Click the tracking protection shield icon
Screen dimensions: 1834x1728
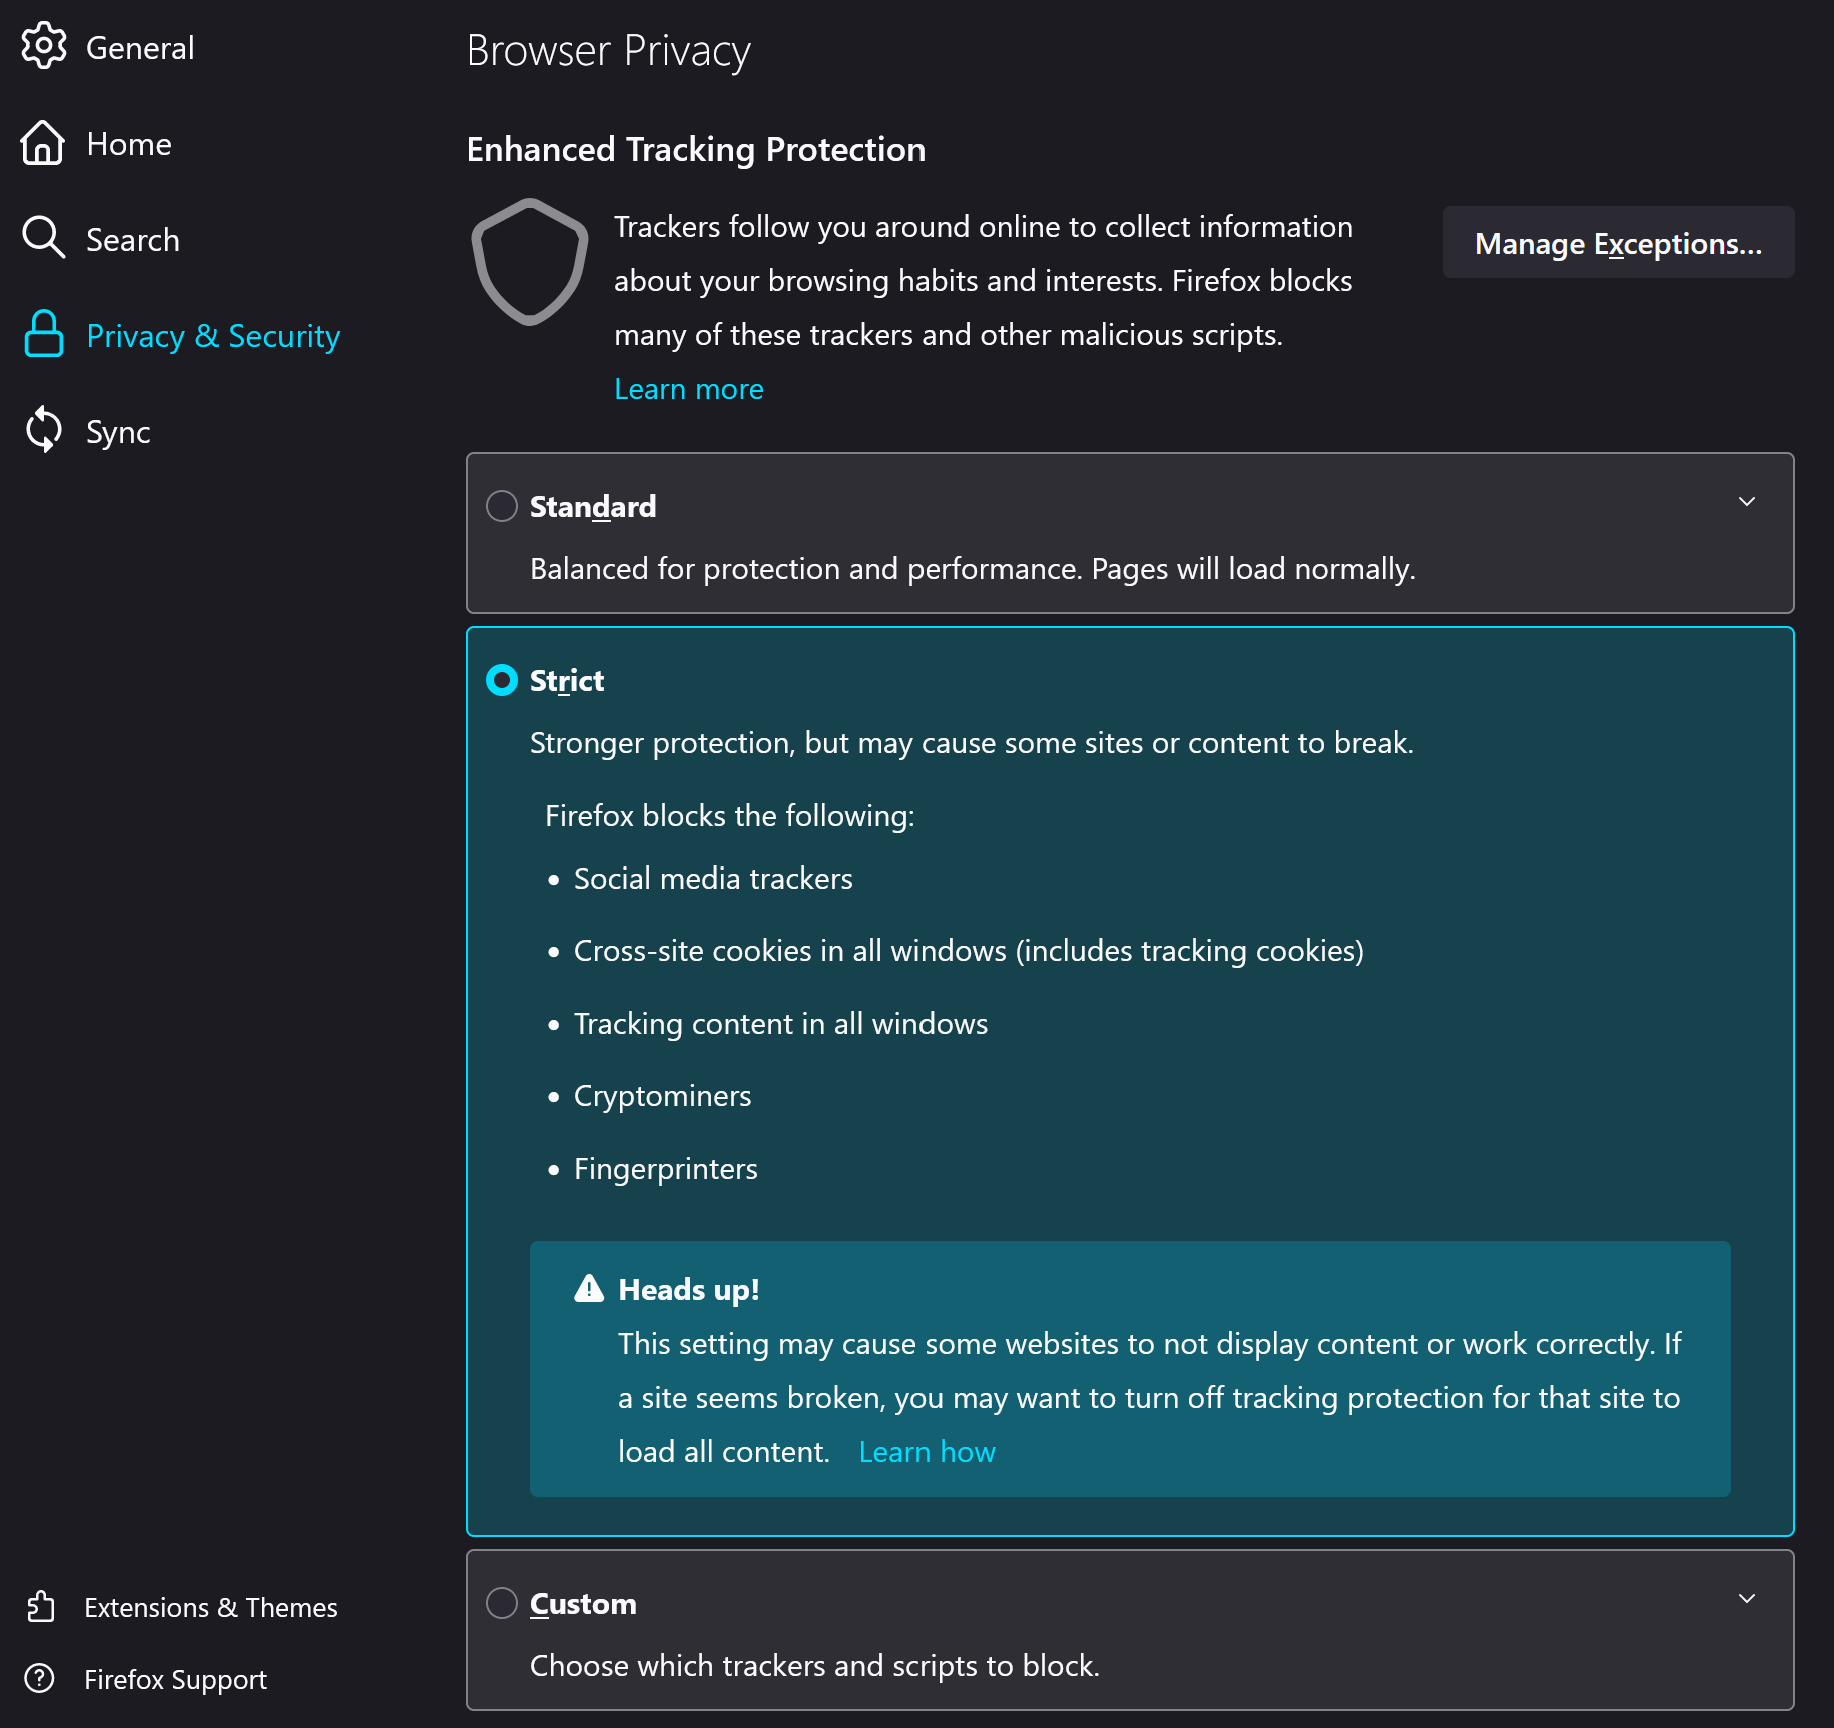pyautogui.click(x=529, y=262)
